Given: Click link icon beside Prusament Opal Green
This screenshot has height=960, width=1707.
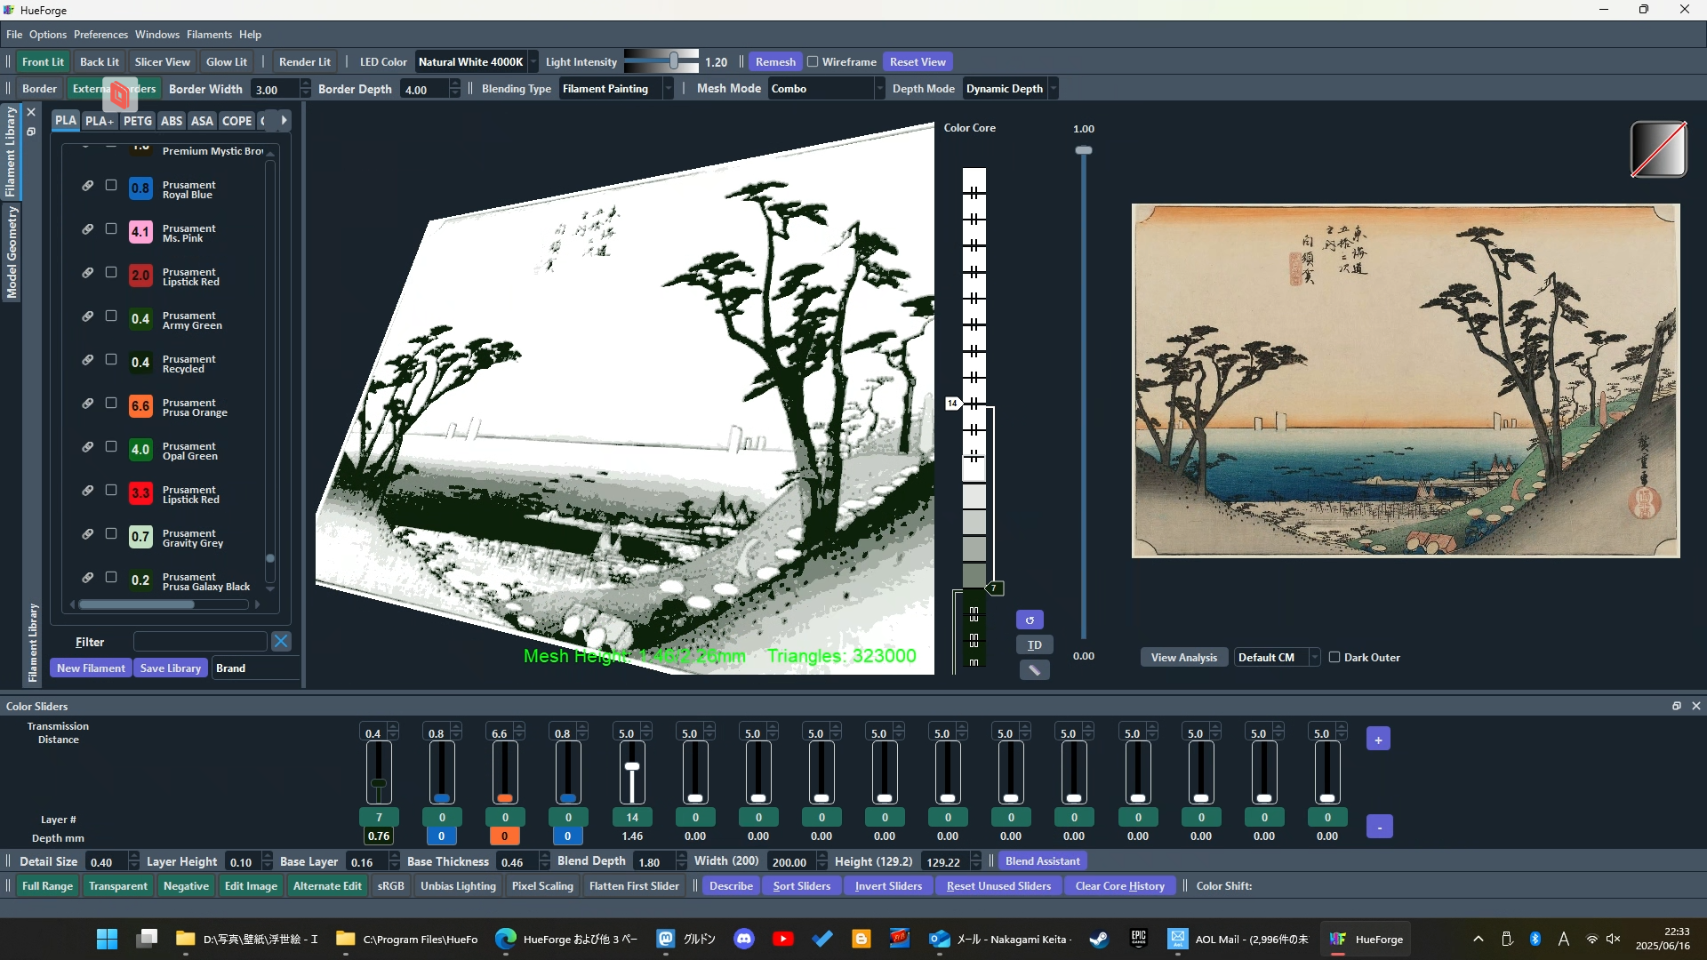Looking at the screenshot, I should tap(88, 447).
